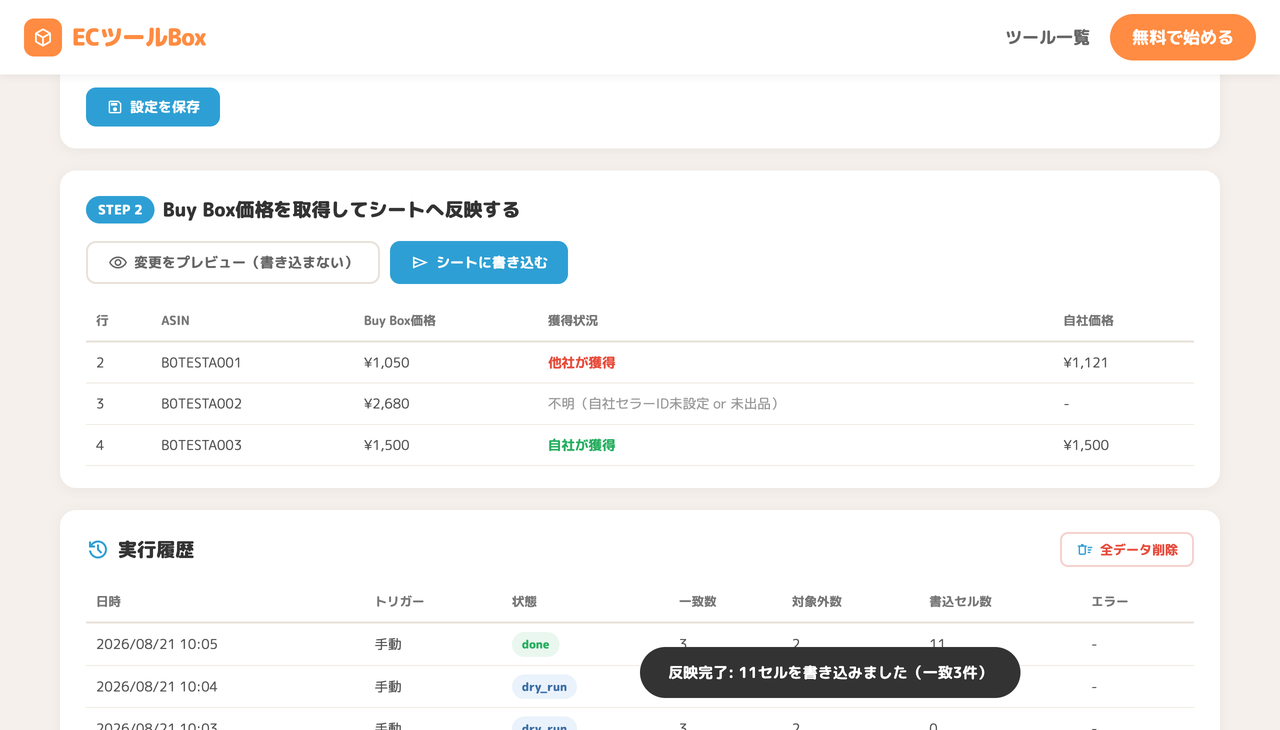Delete all data with 全データ削除 button
Viewport: 1280px width, 730px height.
pos(1127,549)
